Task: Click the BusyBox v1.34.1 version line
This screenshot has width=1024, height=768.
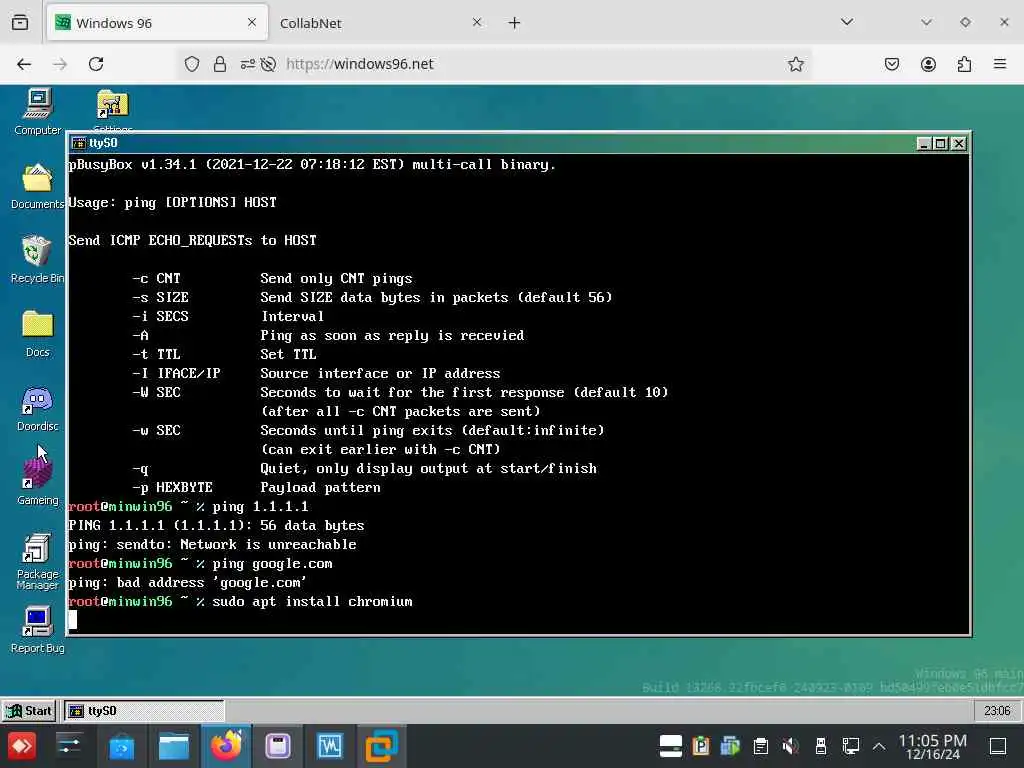Action: (312, 165)
